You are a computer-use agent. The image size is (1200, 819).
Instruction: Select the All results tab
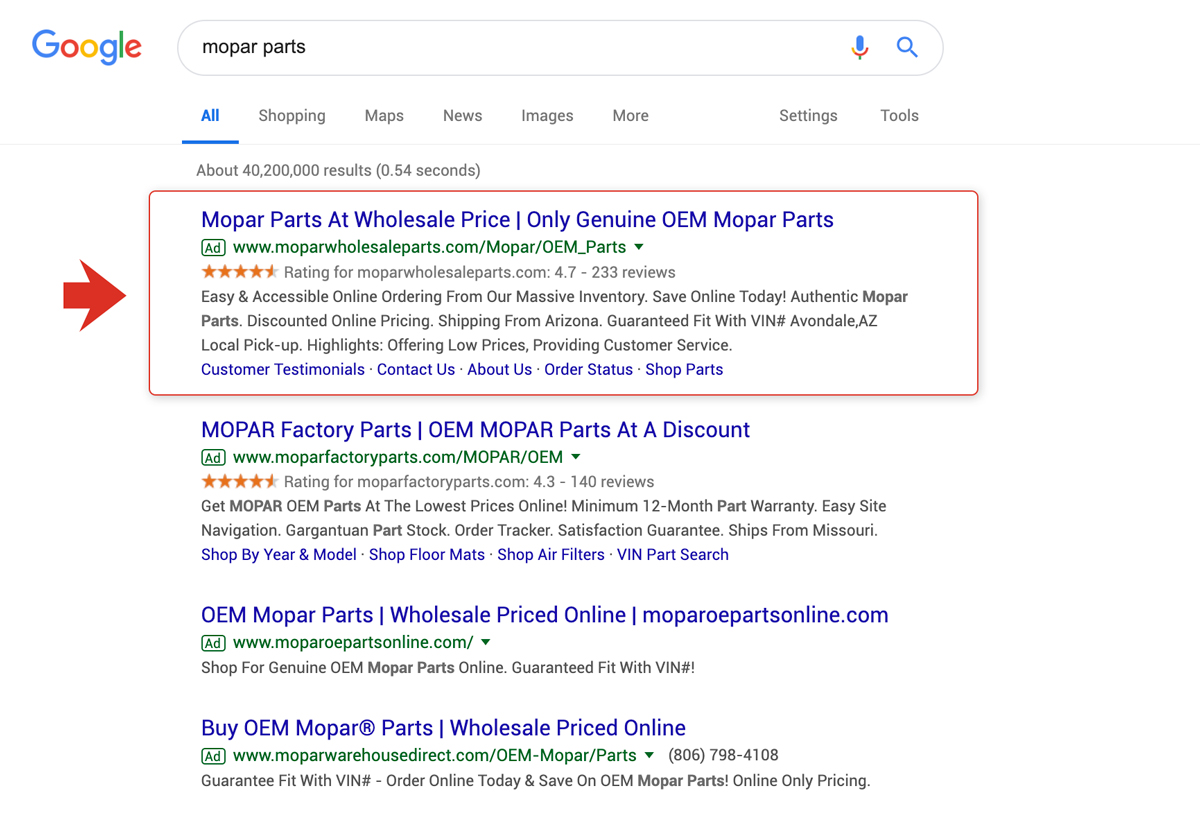coord(210,116)
